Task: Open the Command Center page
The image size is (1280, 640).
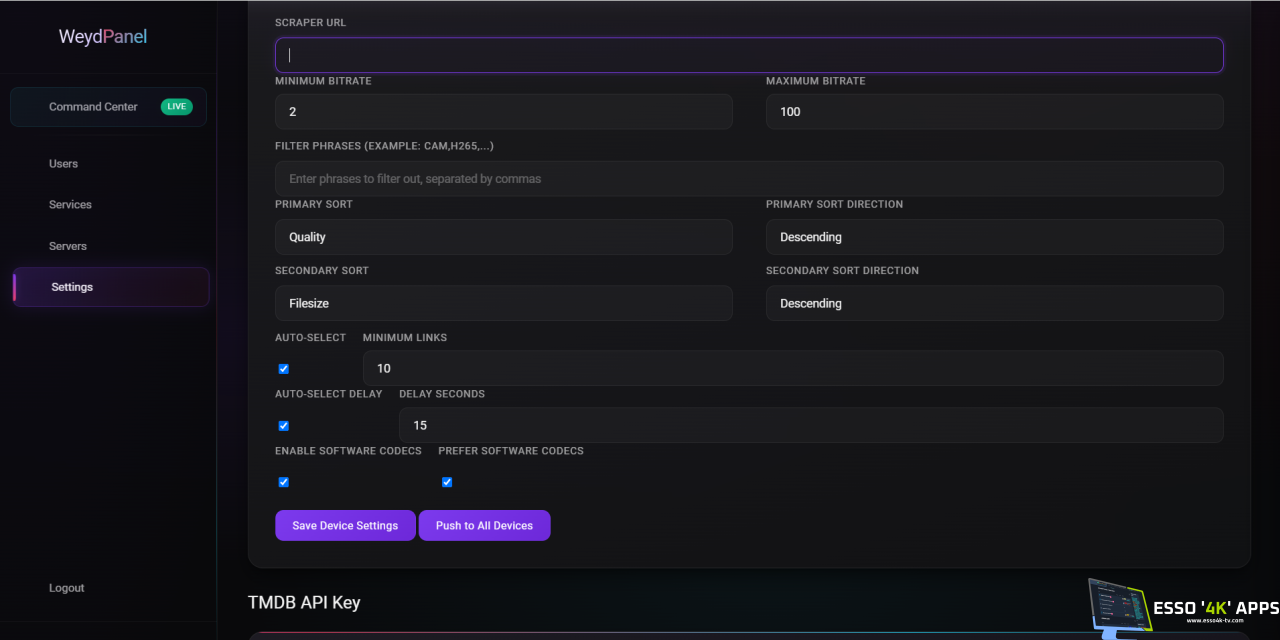Action: pos(108,107)
